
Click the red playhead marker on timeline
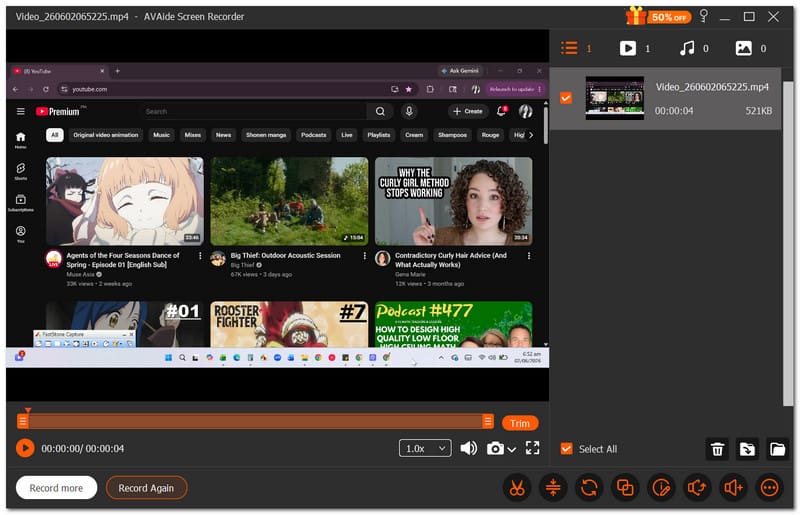tap(28, 410)
